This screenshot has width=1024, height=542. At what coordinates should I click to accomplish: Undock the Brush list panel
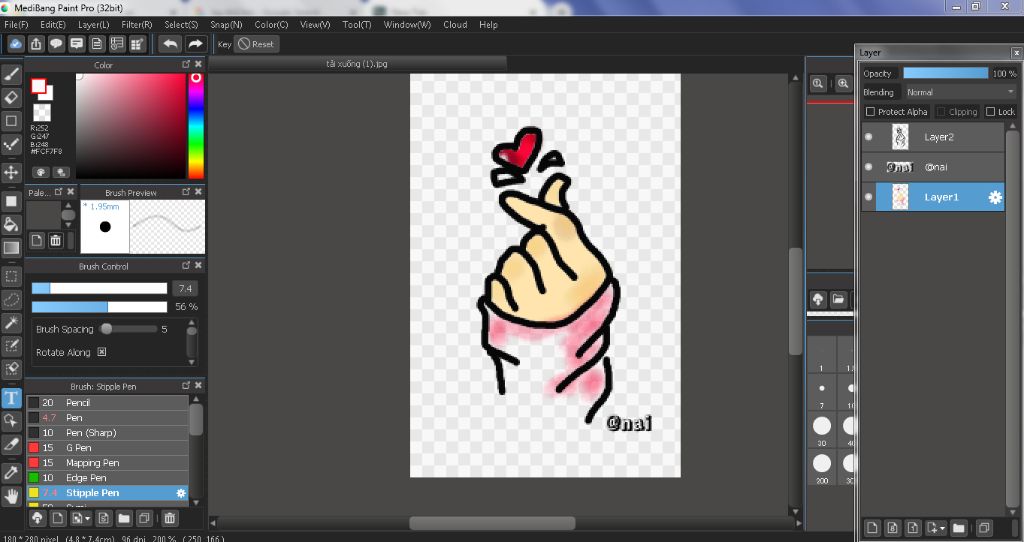186,385
